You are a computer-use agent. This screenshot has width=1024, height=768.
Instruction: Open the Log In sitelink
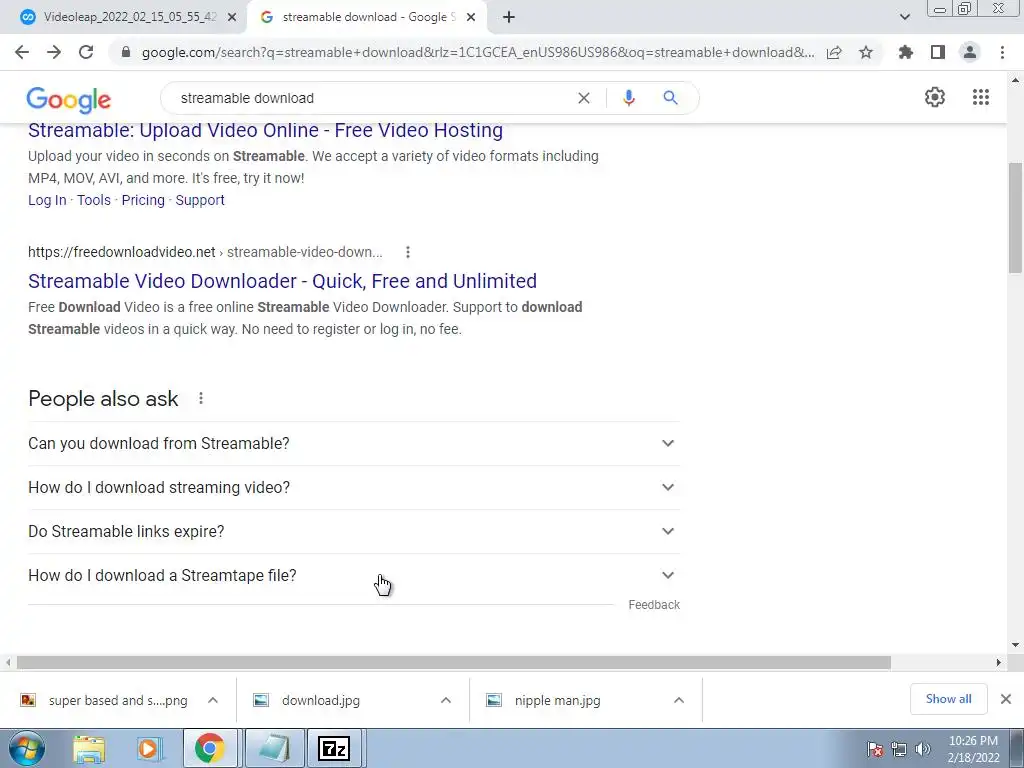pos(47,200)
